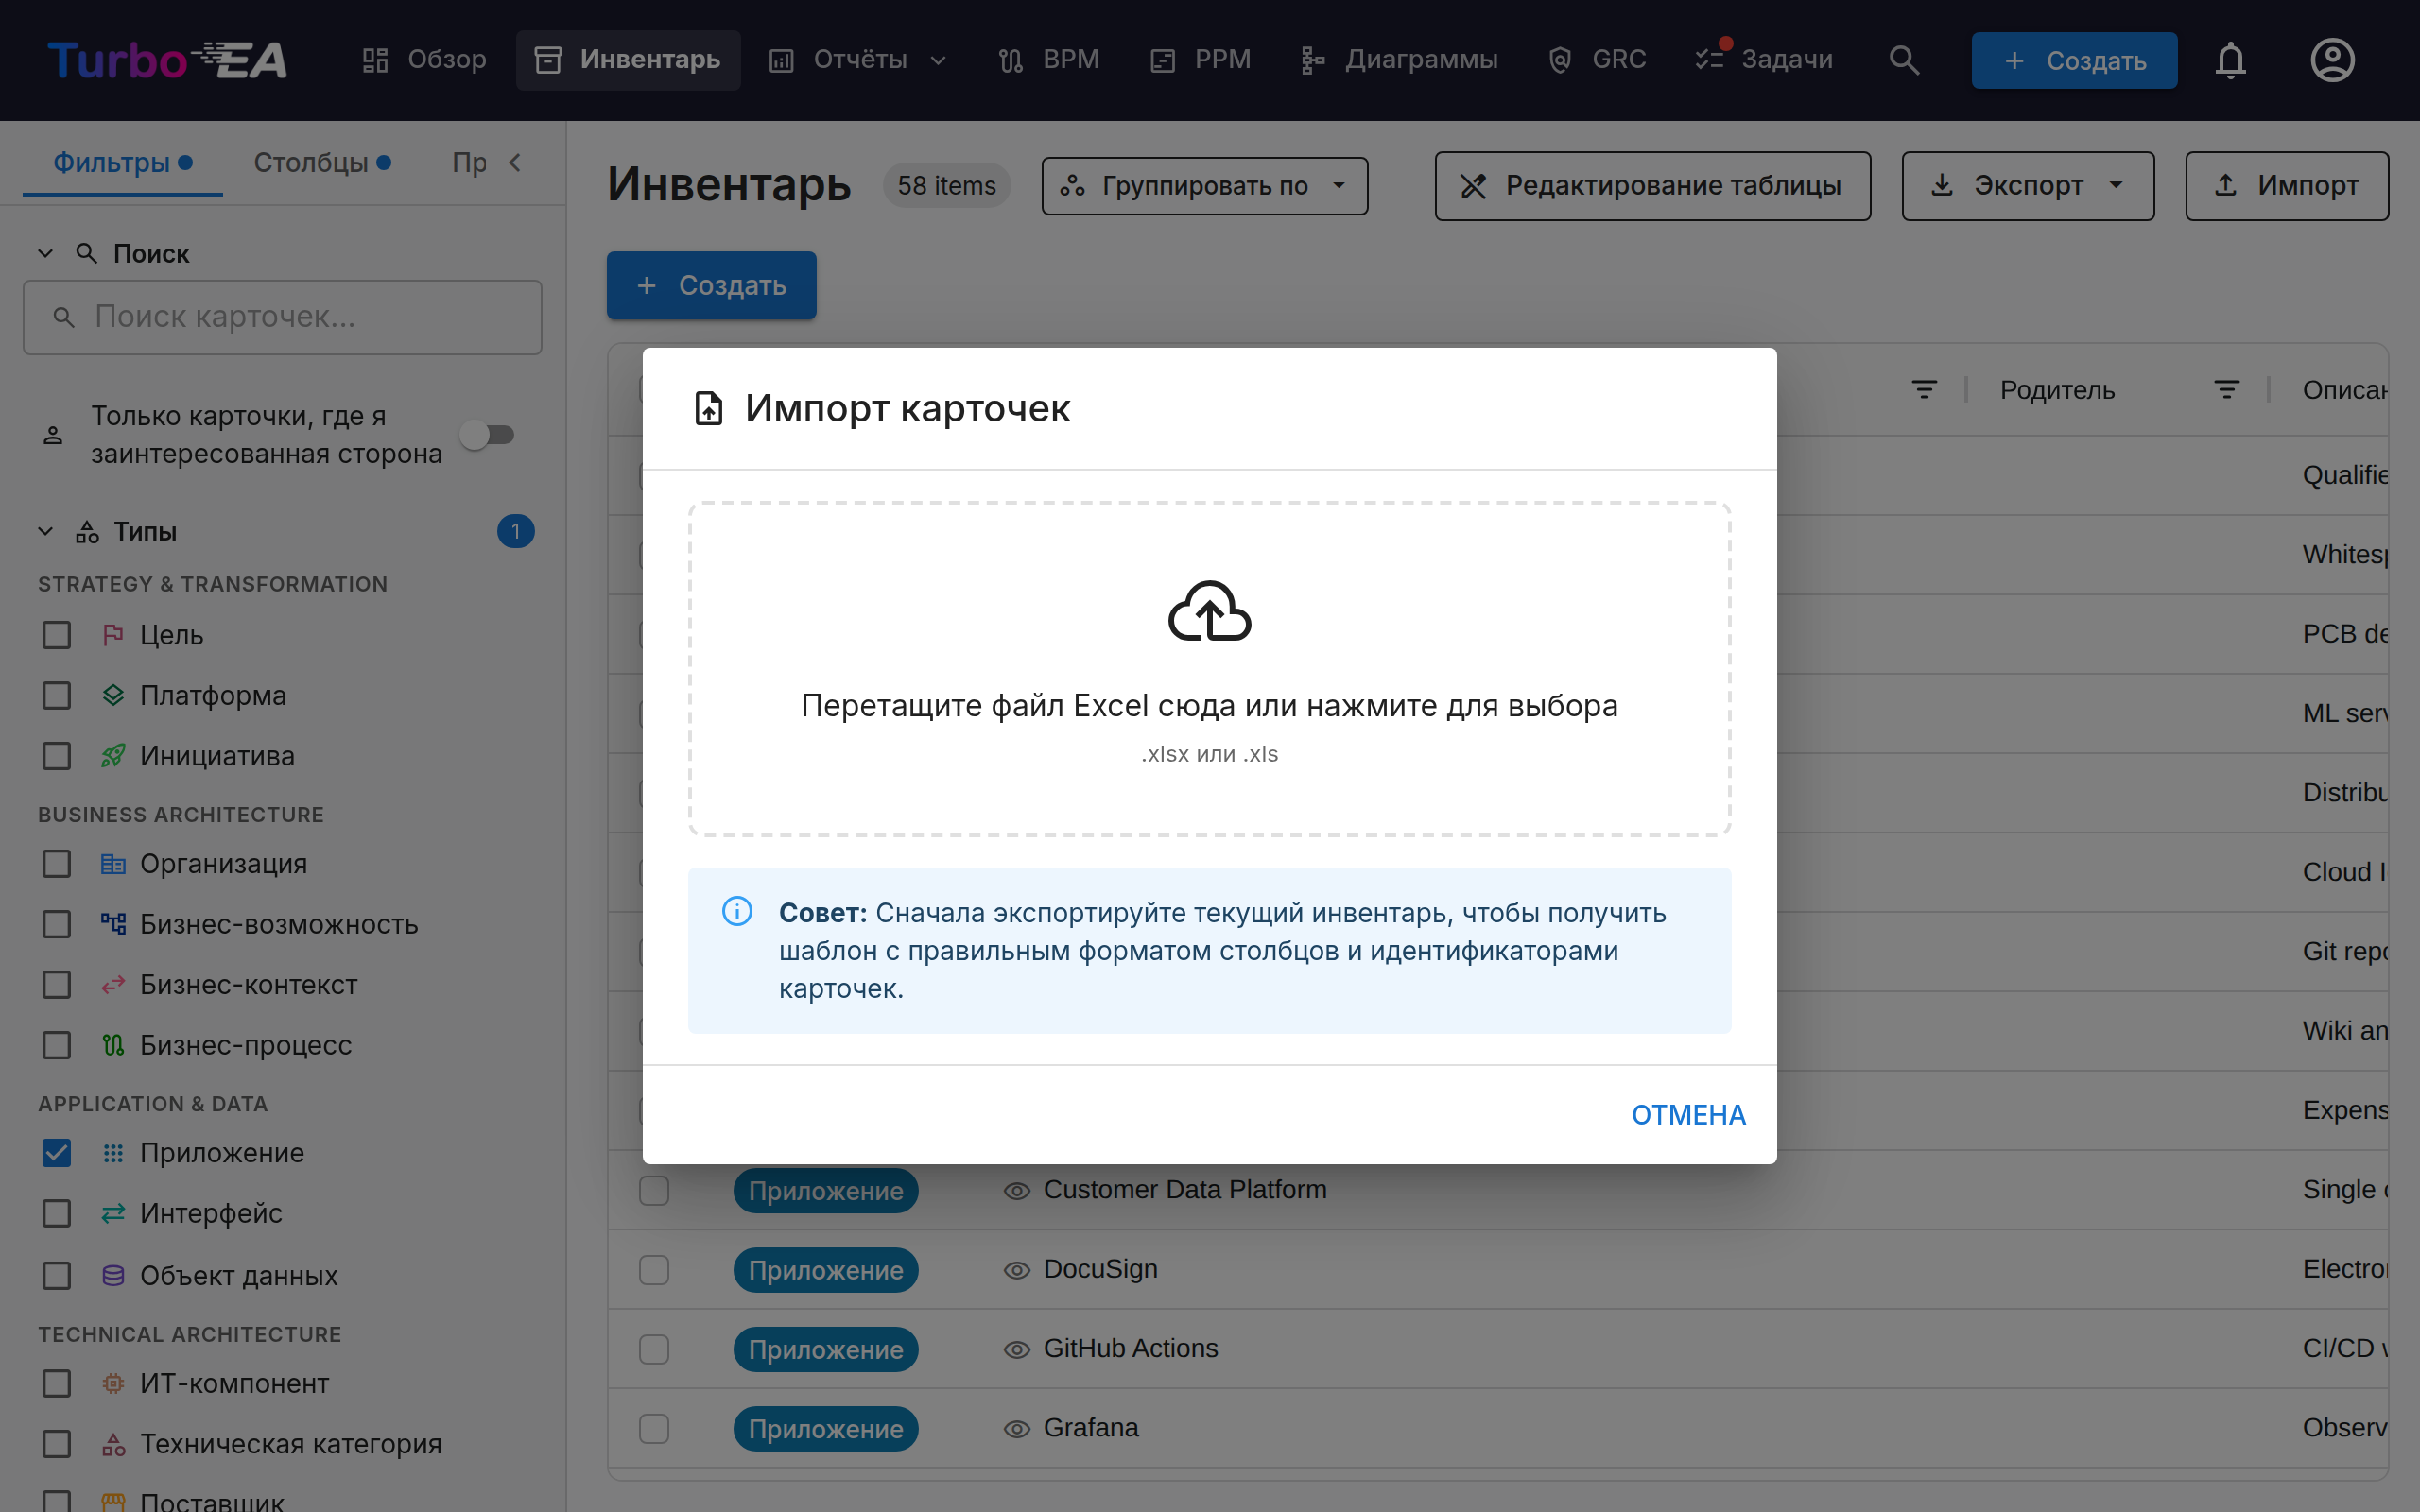The image size is (2420, 1512).
Task: Open the user account avatar
Action: [2332, 60]
